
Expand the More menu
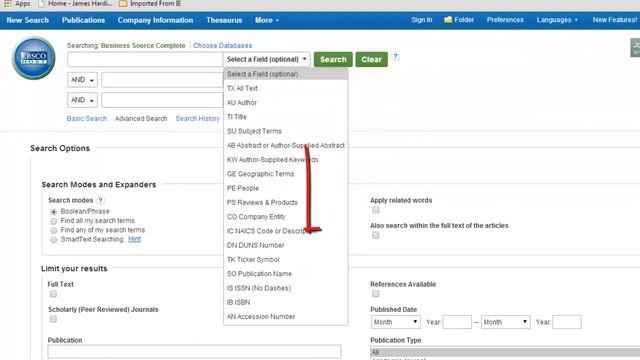pyautogui.click(x=267, y=20)
